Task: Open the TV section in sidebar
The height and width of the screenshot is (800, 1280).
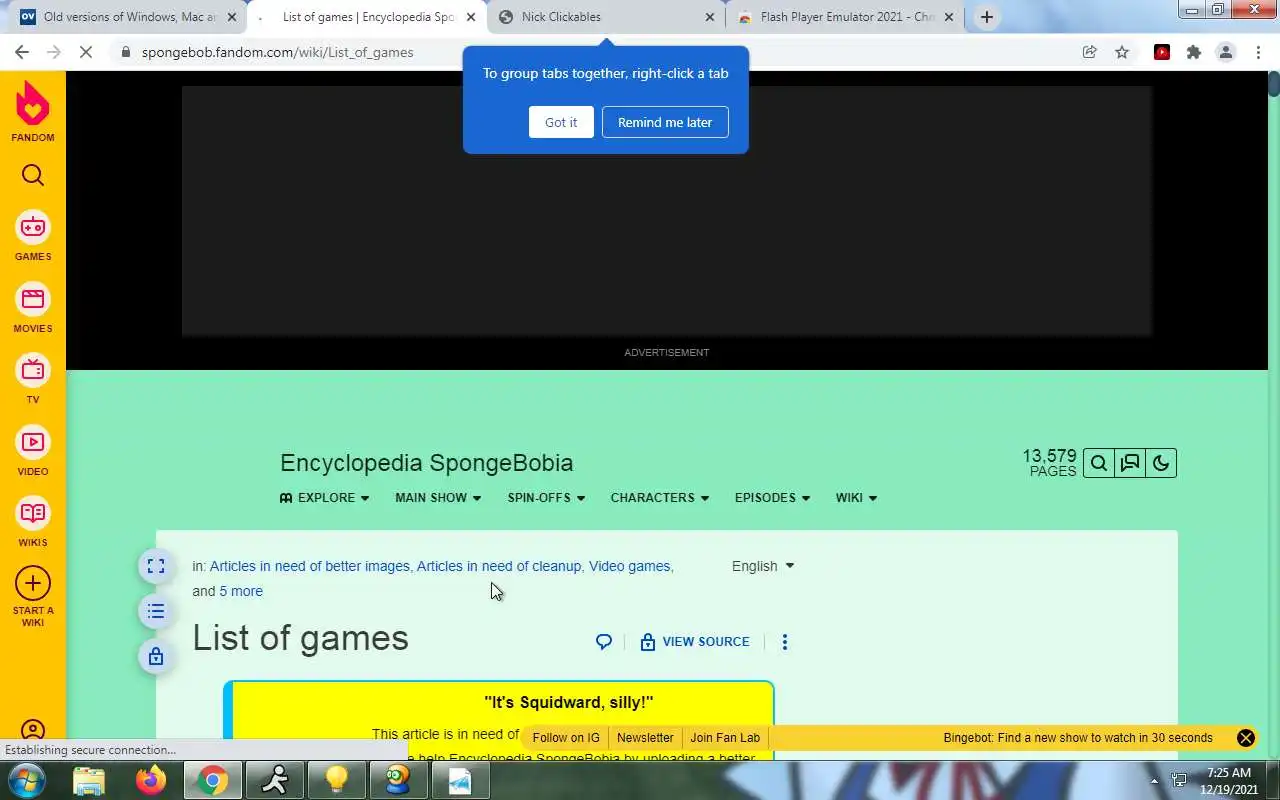Action: (33, 380)
